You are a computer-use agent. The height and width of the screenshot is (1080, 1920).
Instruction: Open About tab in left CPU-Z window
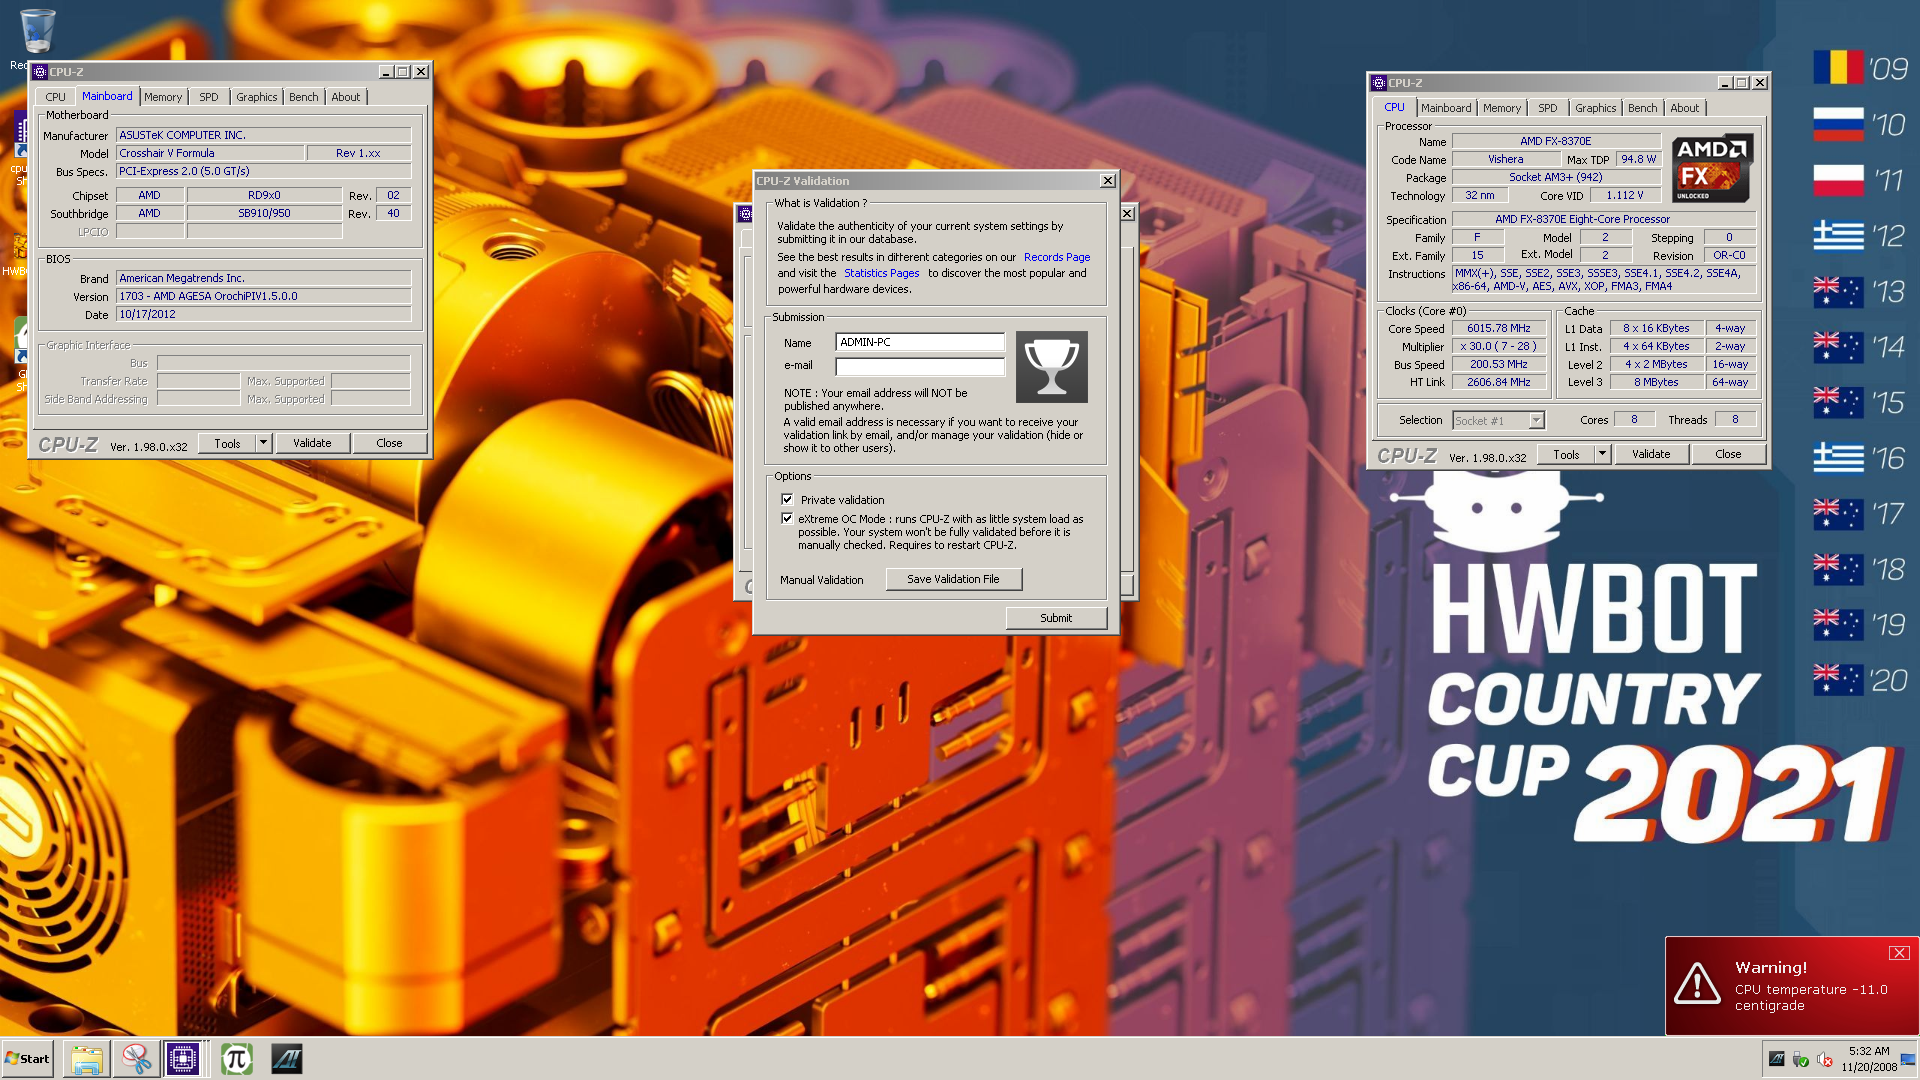(x=346, y=97)
